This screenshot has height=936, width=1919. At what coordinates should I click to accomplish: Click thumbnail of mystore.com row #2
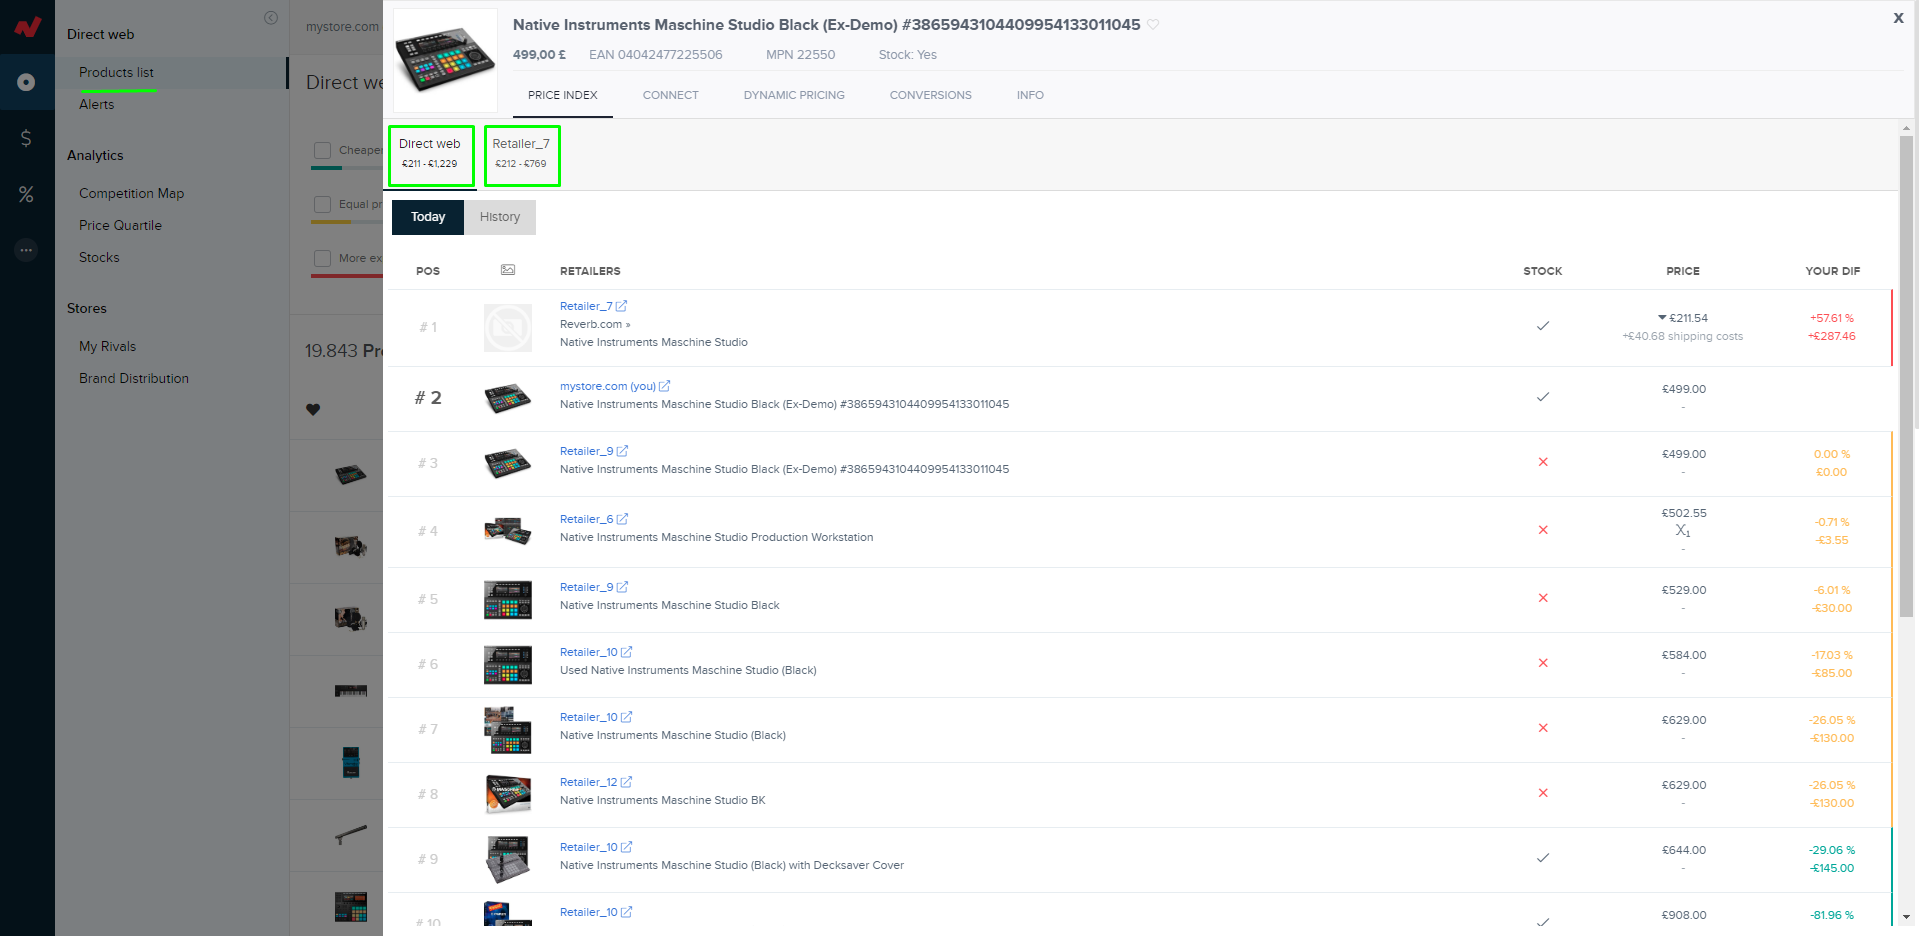[x=508, y=398]
